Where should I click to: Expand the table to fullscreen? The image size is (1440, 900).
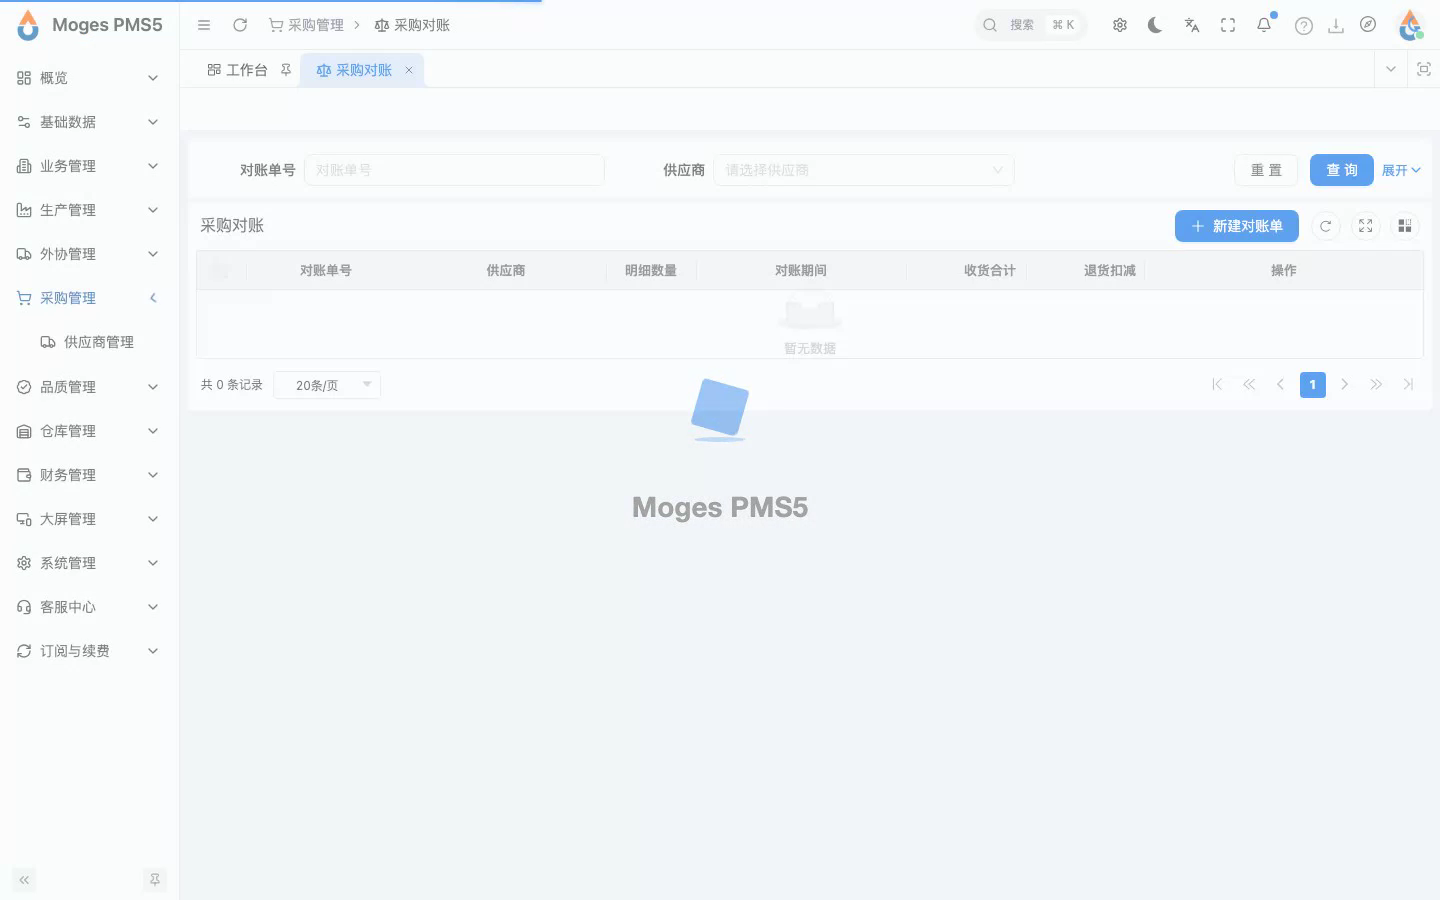[1366, 226]
